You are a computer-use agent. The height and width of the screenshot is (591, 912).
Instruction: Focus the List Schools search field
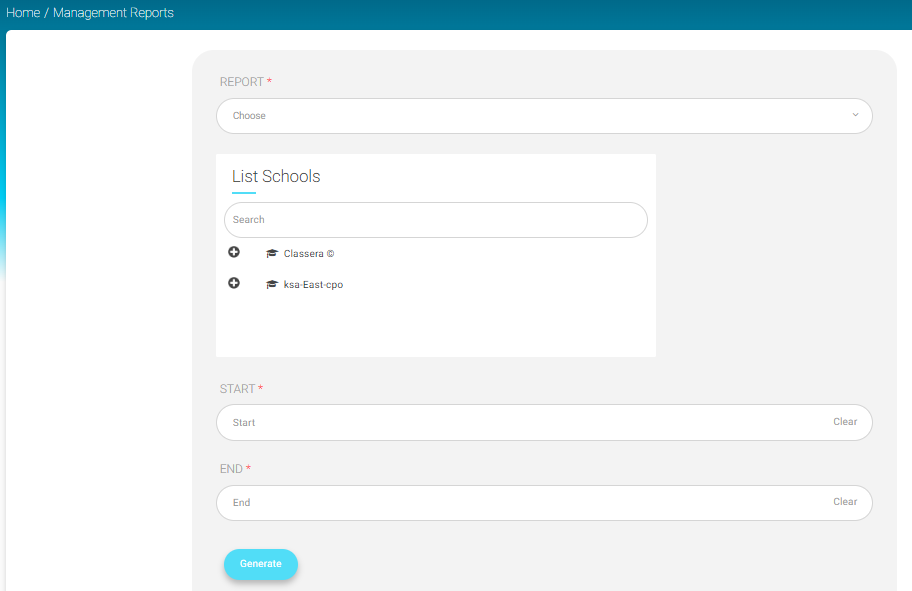[435, 220]
